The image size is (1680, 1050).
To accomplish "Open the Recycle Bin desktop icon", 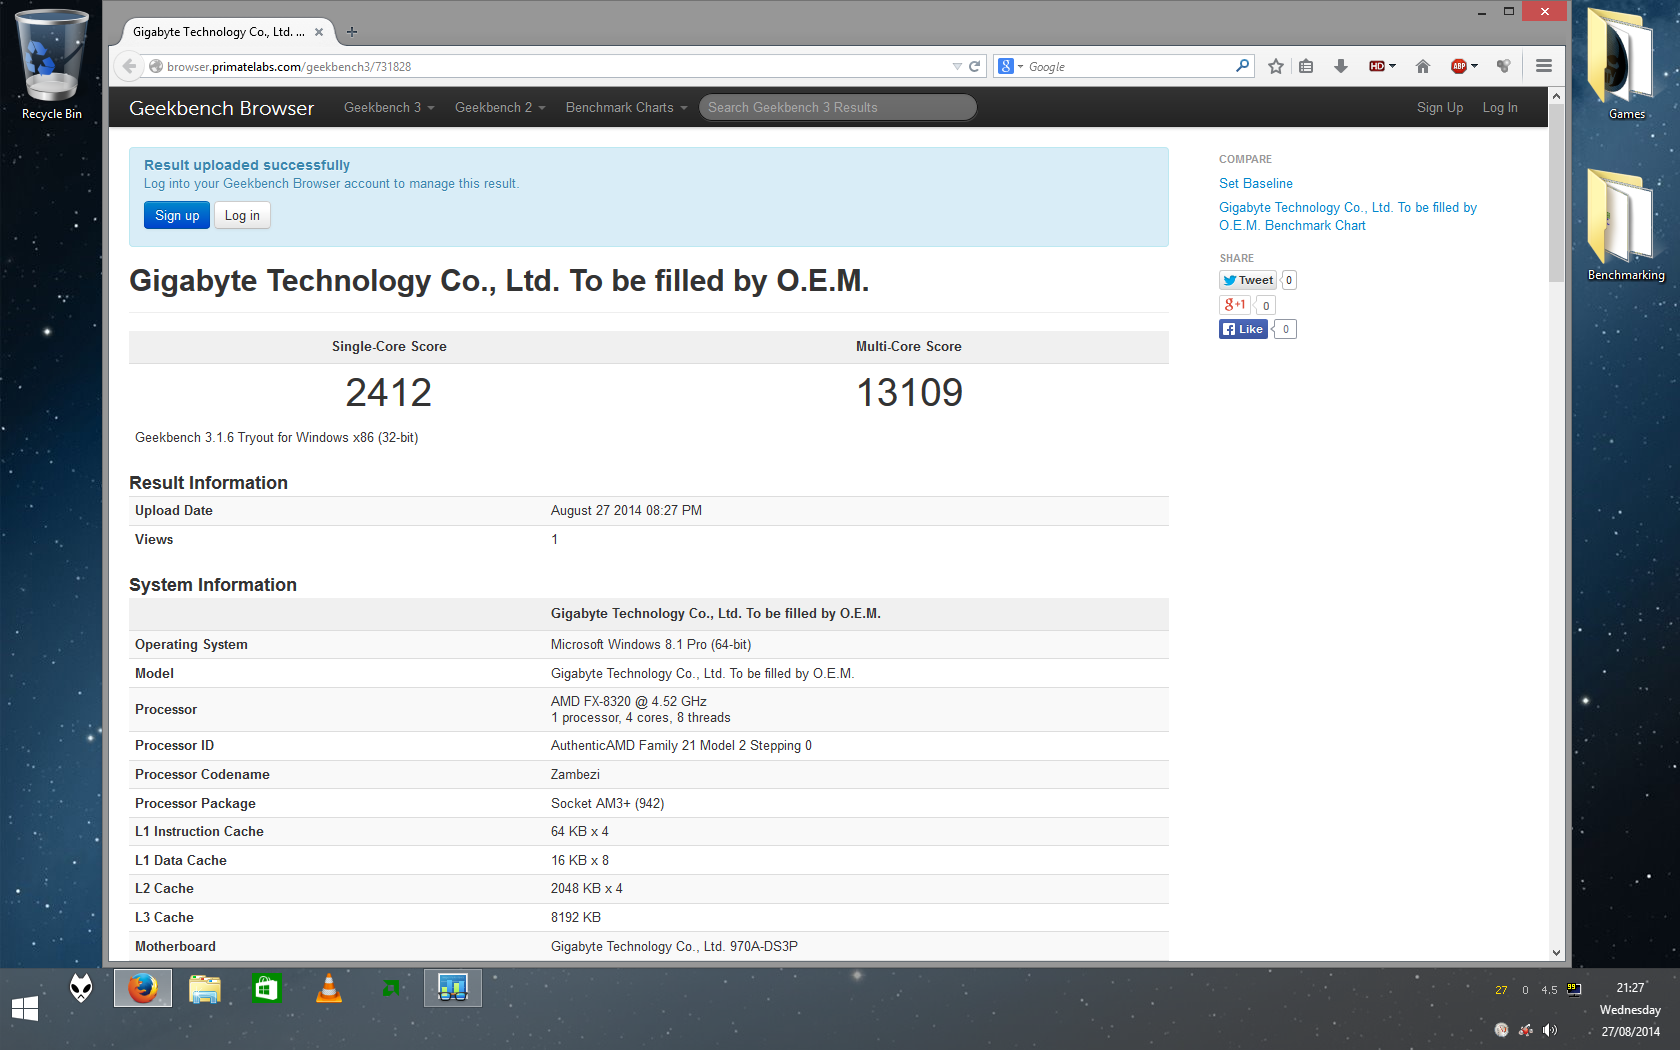I will coord(52,66).
